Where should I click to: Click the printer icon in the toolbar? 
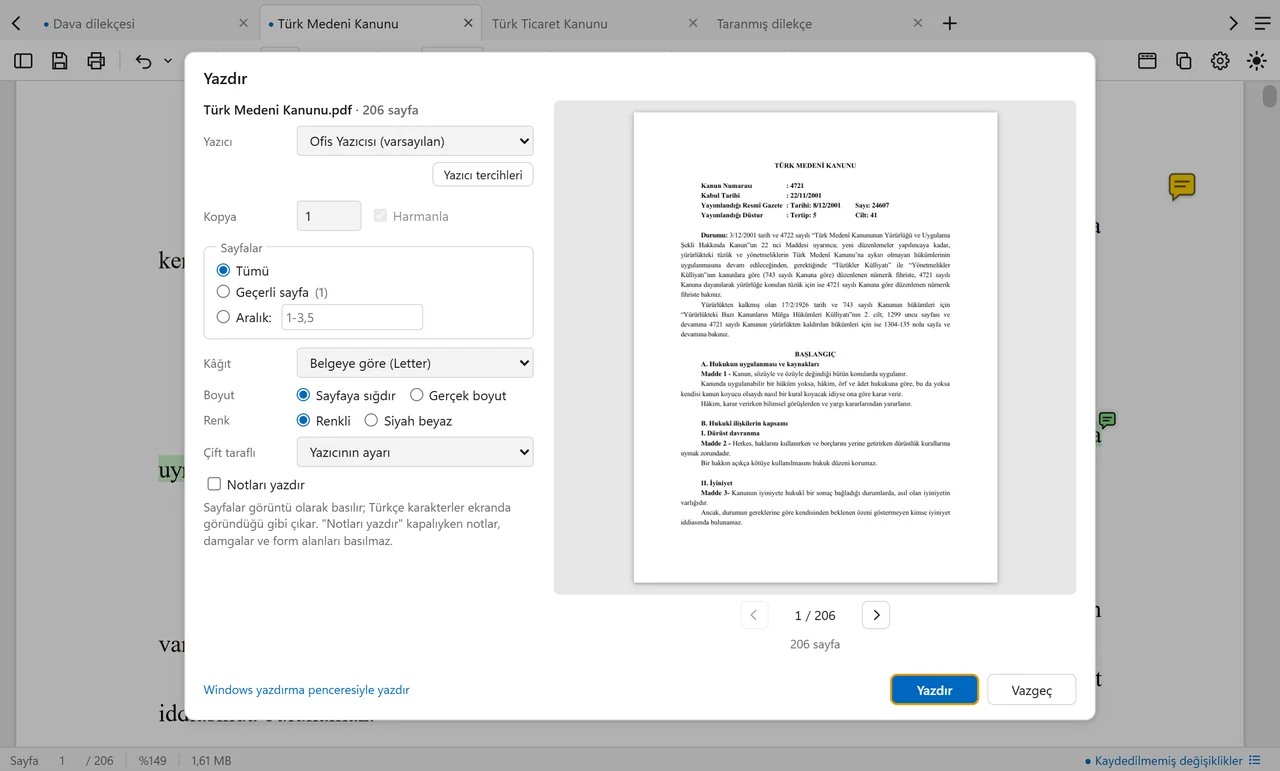(96, 61)
